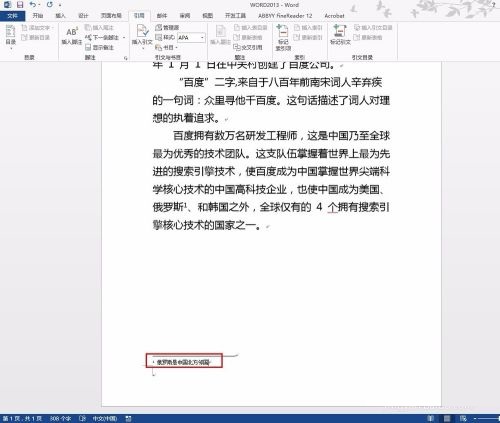
Task: Click the underlined character 个 in document
Action: click(x=333, y=207)
